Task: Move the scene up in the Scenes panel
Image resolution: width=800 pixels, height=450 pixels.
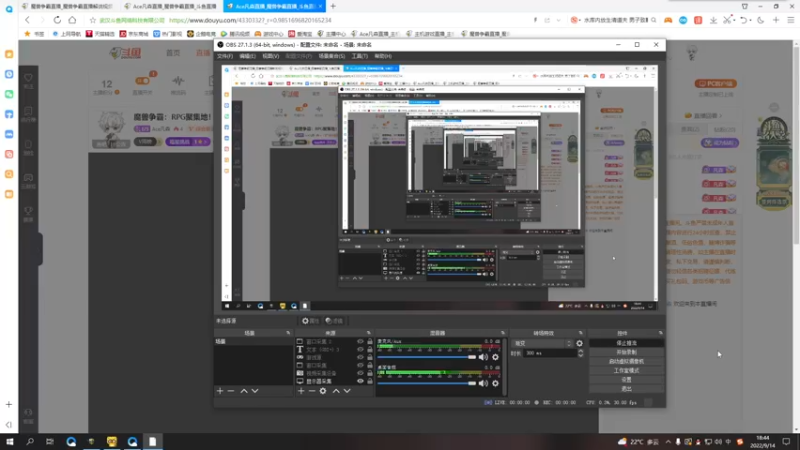Action: point(244,391)
